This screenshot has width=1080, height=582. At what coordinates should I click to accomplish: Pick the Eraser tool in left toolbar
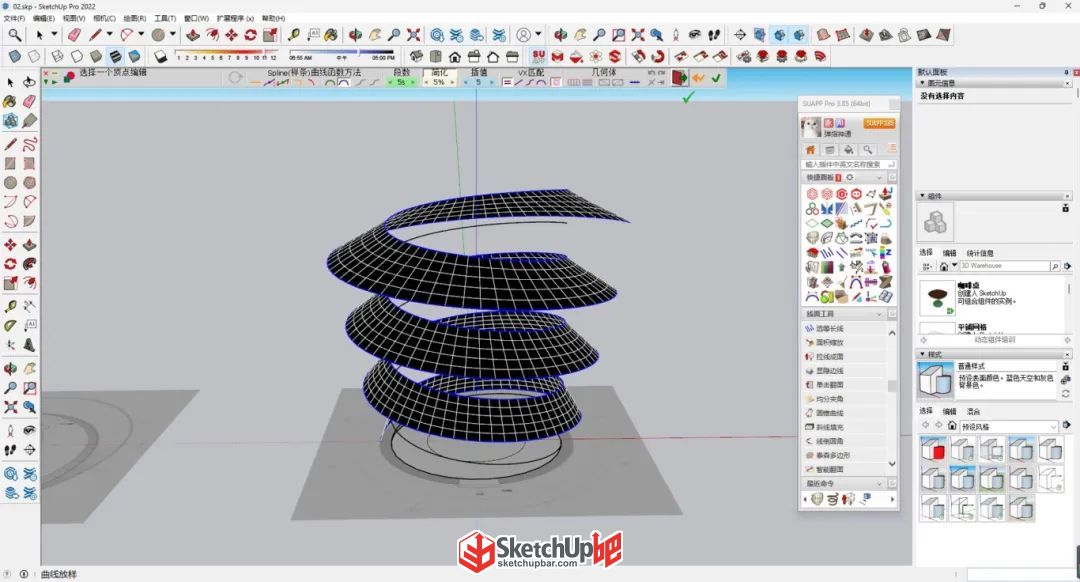pyautogui.click(x=29, y=101)
